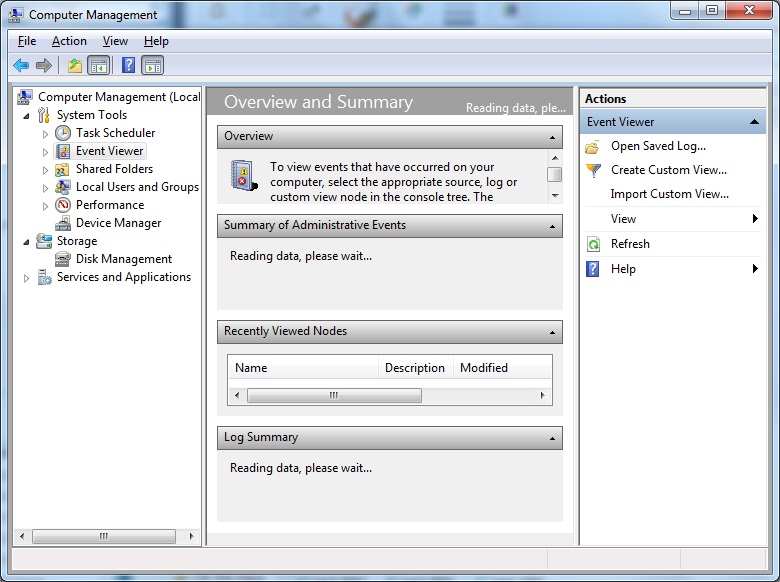Collapse the Log Summary section

click(x=552, y=438)
